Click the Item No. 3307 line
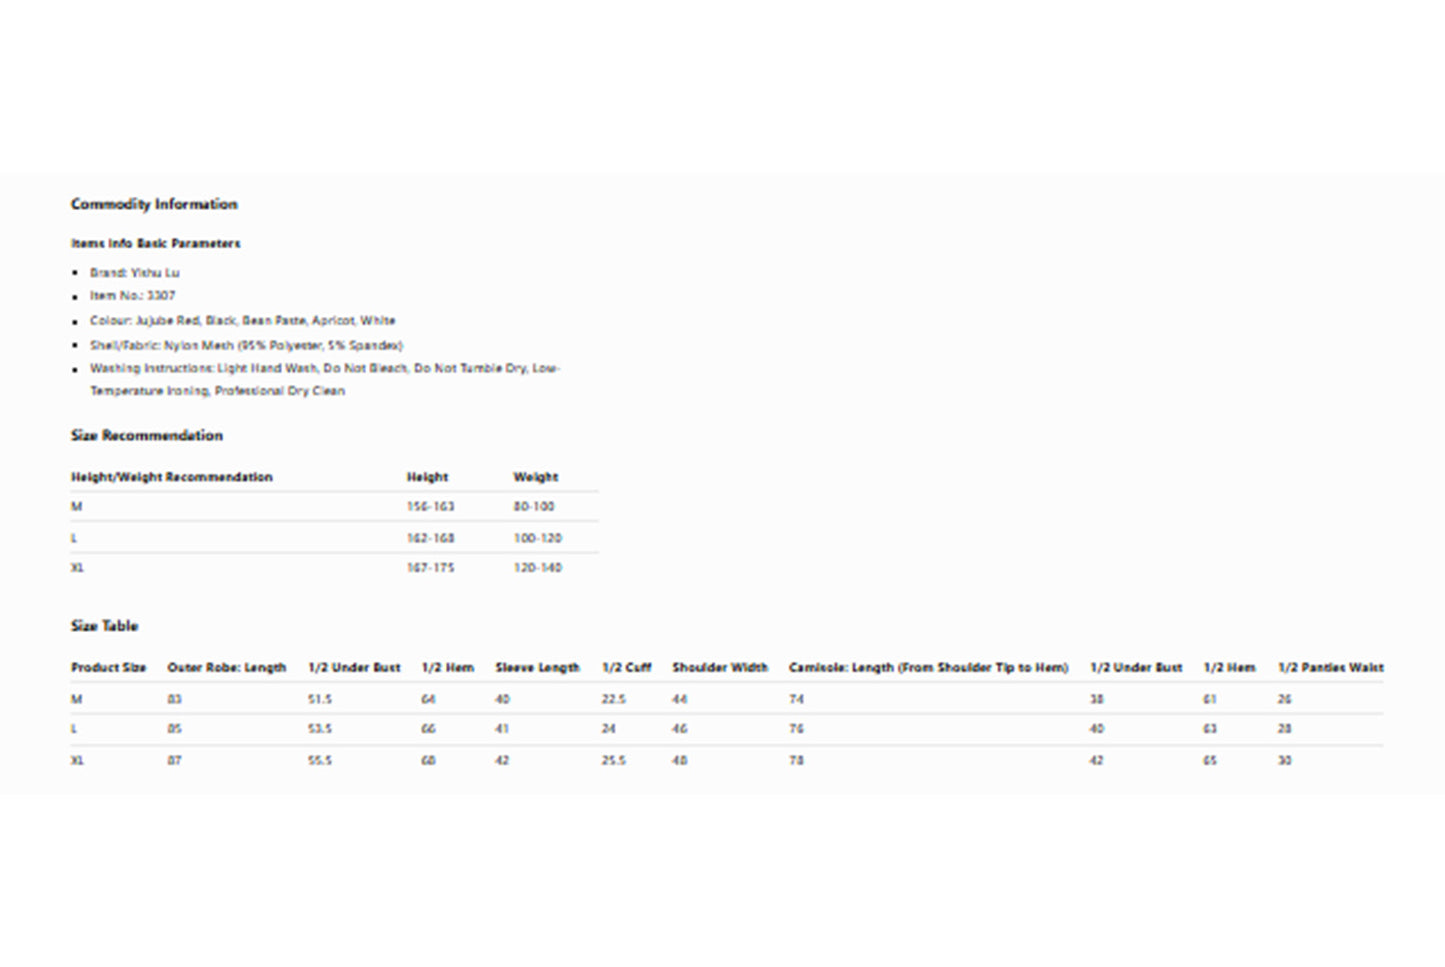Image resolution: width=1445 pixels, height=967 pixels. tap(132, 296)
